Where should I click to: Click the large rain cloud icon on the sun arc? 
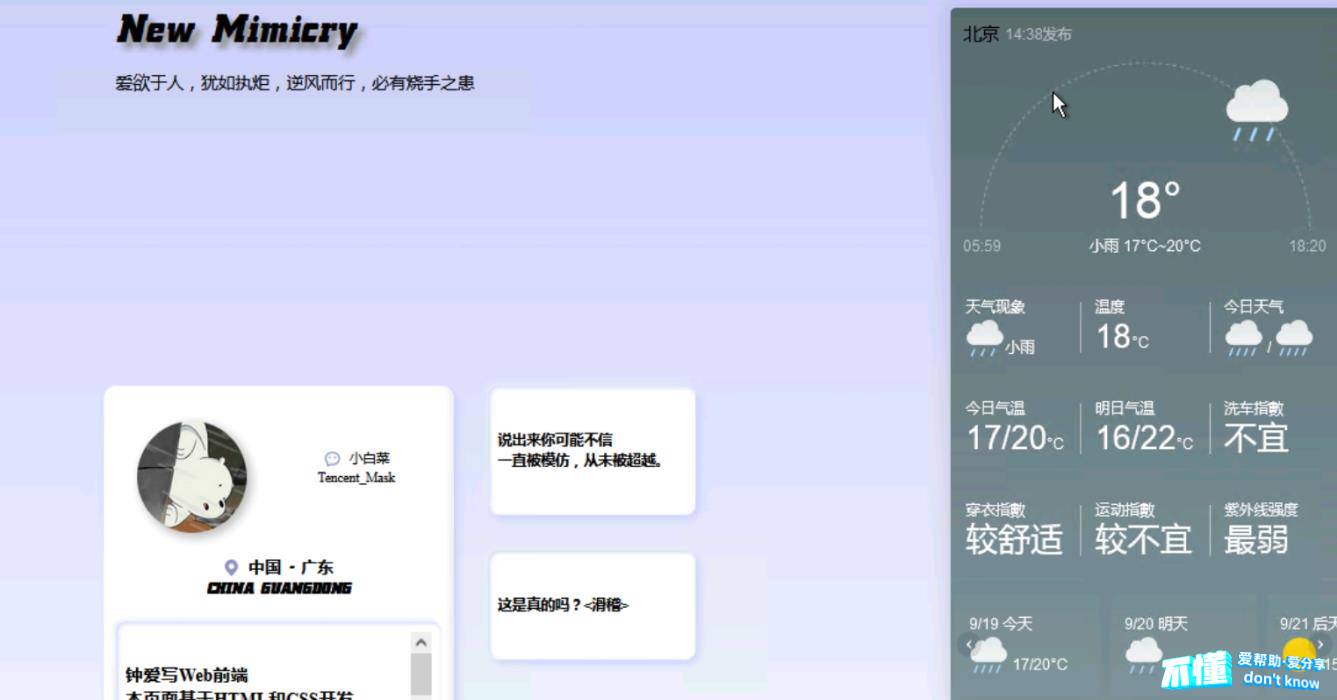click(x=1256, y=111)
